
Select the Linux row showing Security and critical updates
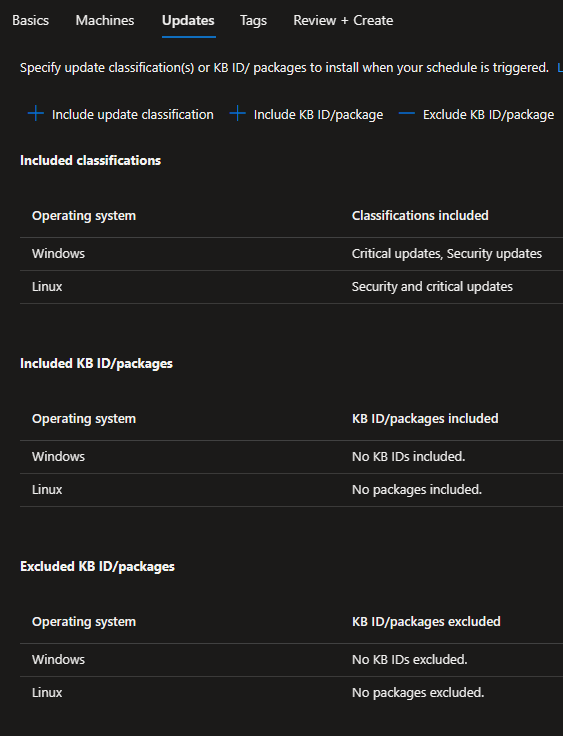(x=291, y=287)
